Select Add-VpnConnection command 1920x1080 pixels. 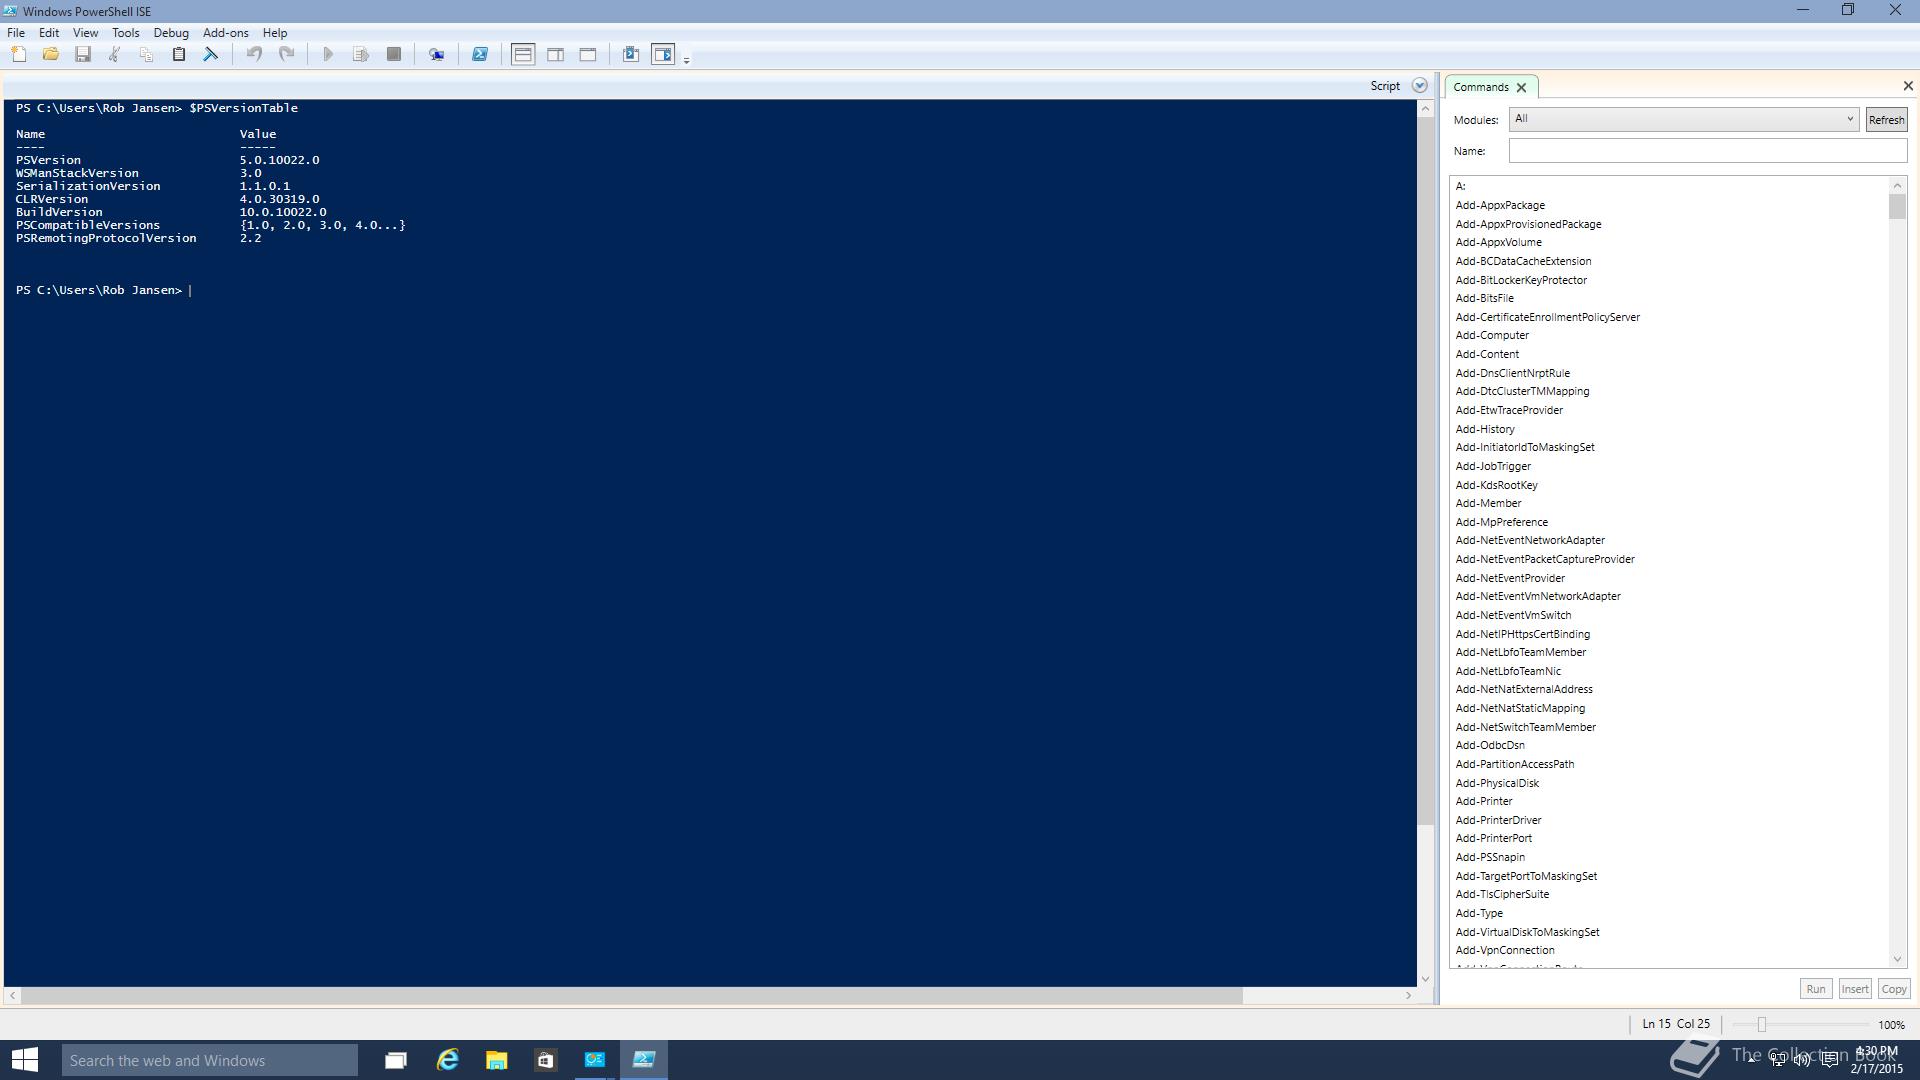1505,950
